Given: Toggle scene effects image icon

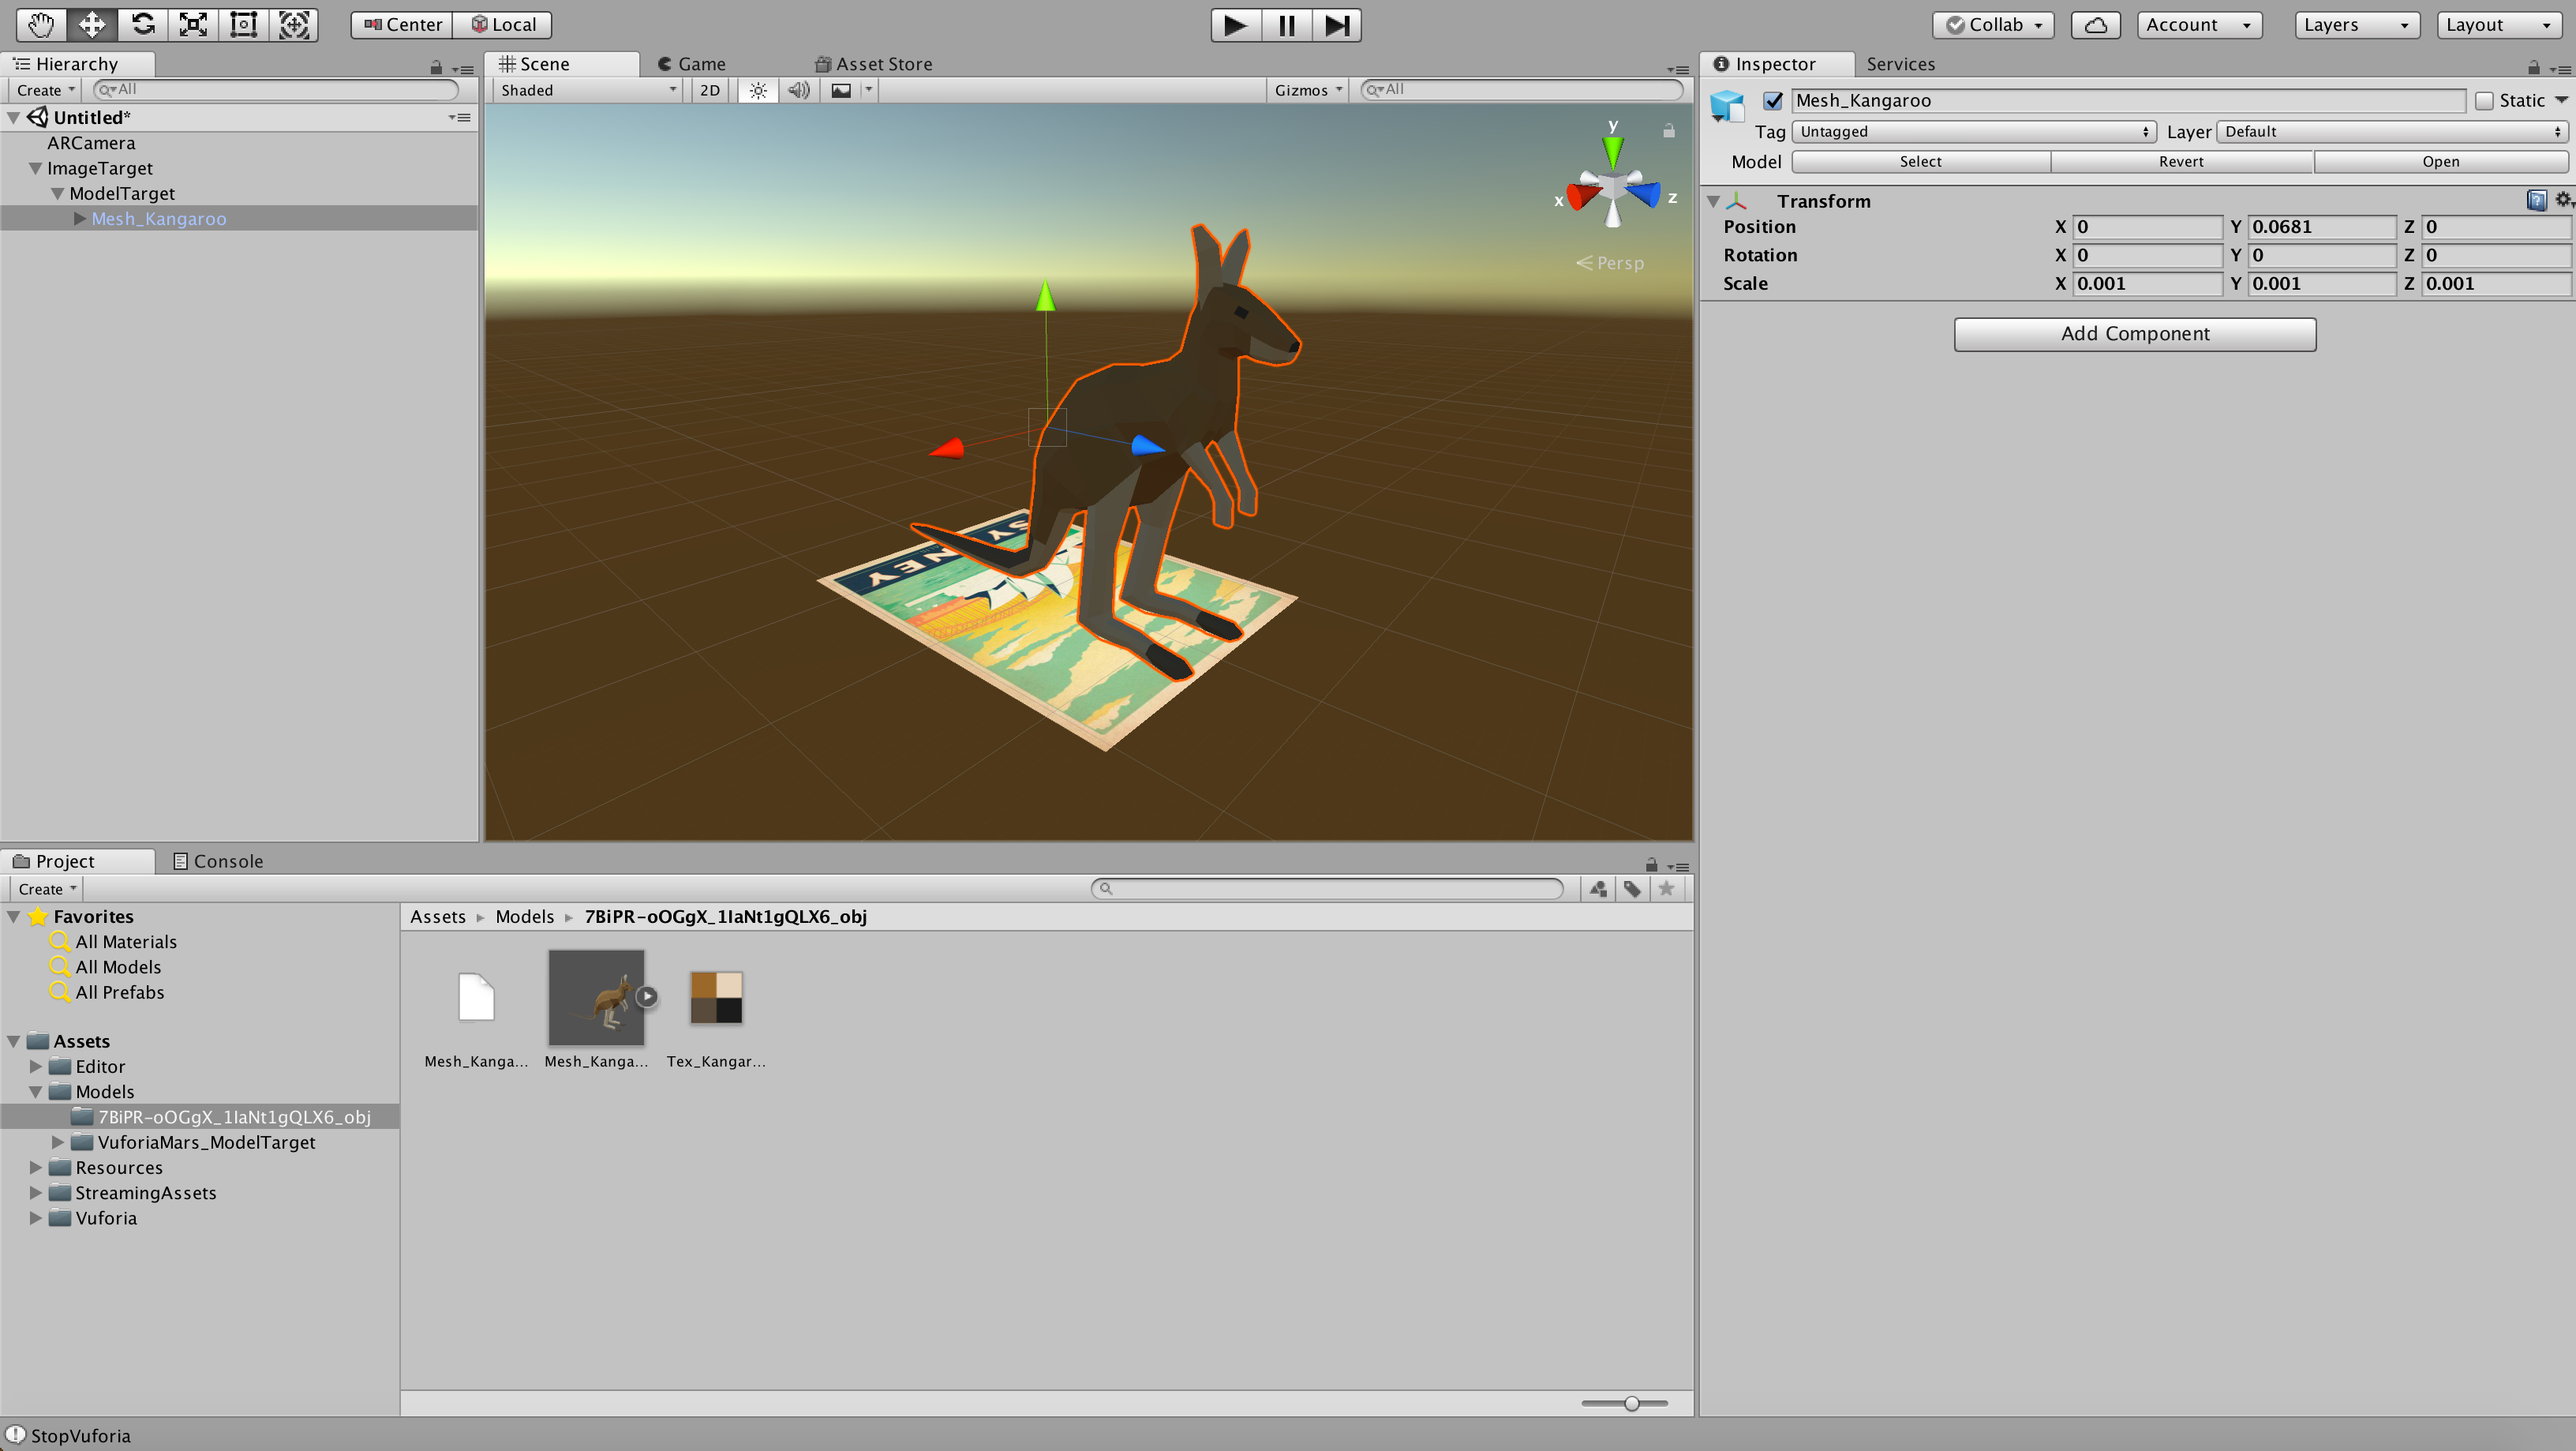Looking at the screenshot, I should [x=841, y=90].
